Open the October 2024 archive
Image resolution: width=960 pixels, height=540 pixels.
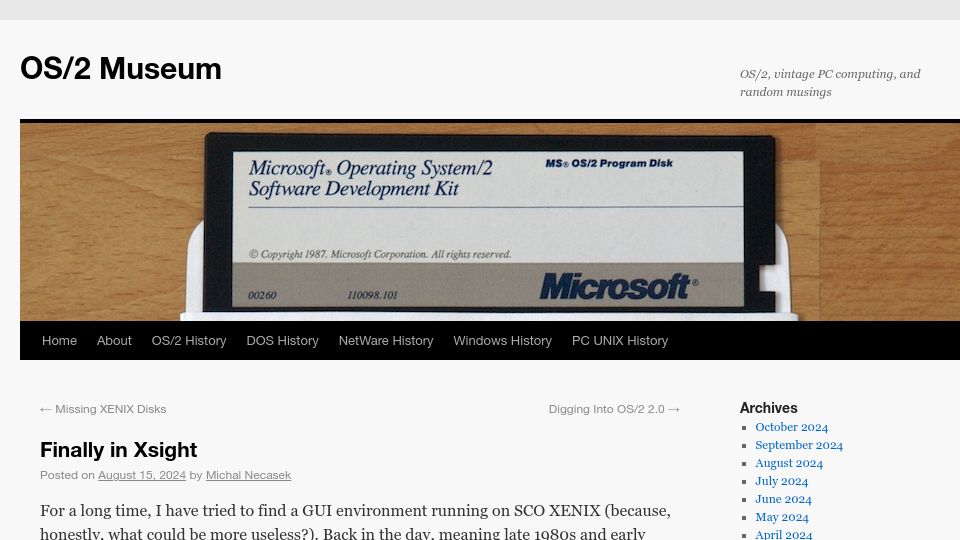791,427
